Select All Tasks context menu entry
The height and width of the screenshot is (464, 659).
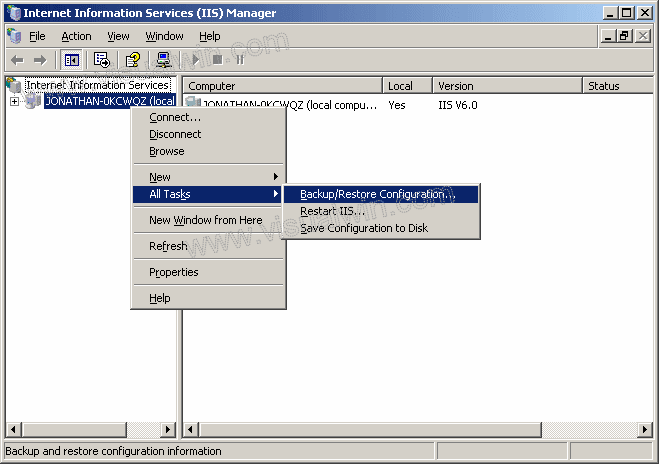coord(208,194)
